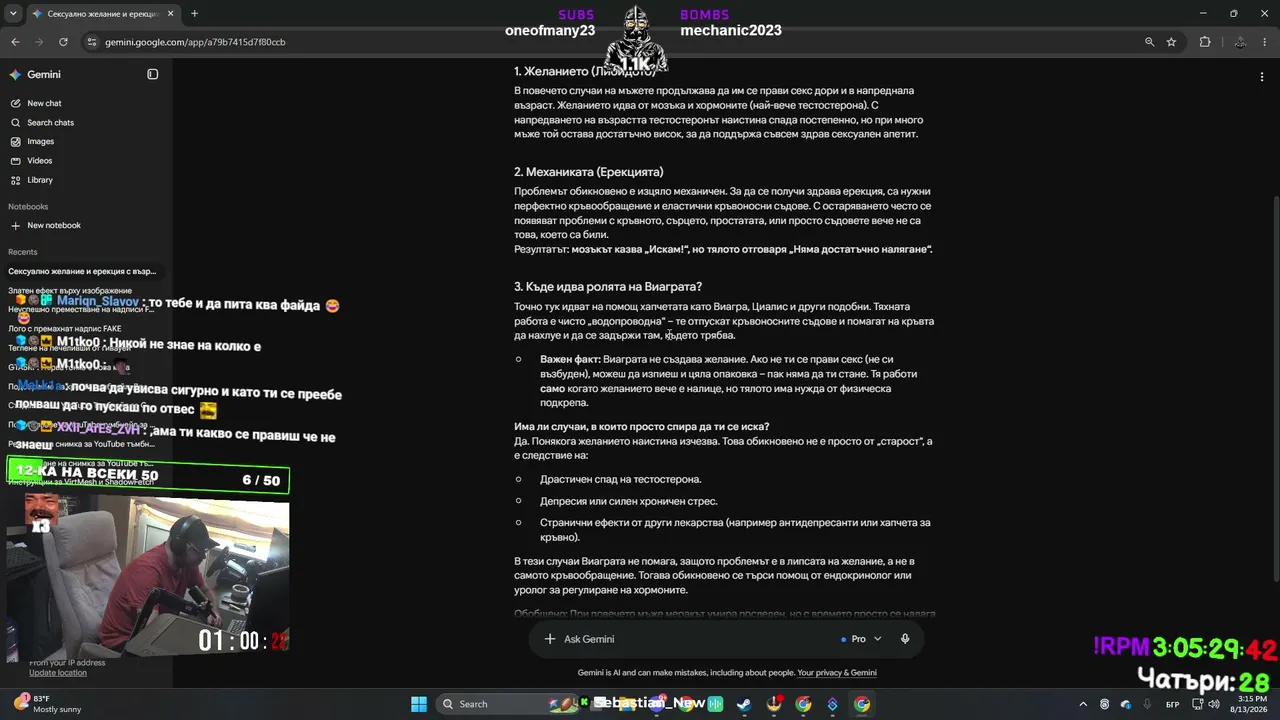Viewport: 1280px width, 720px height.
Task: Click the Notebooks section label
Action: (28, 207)
